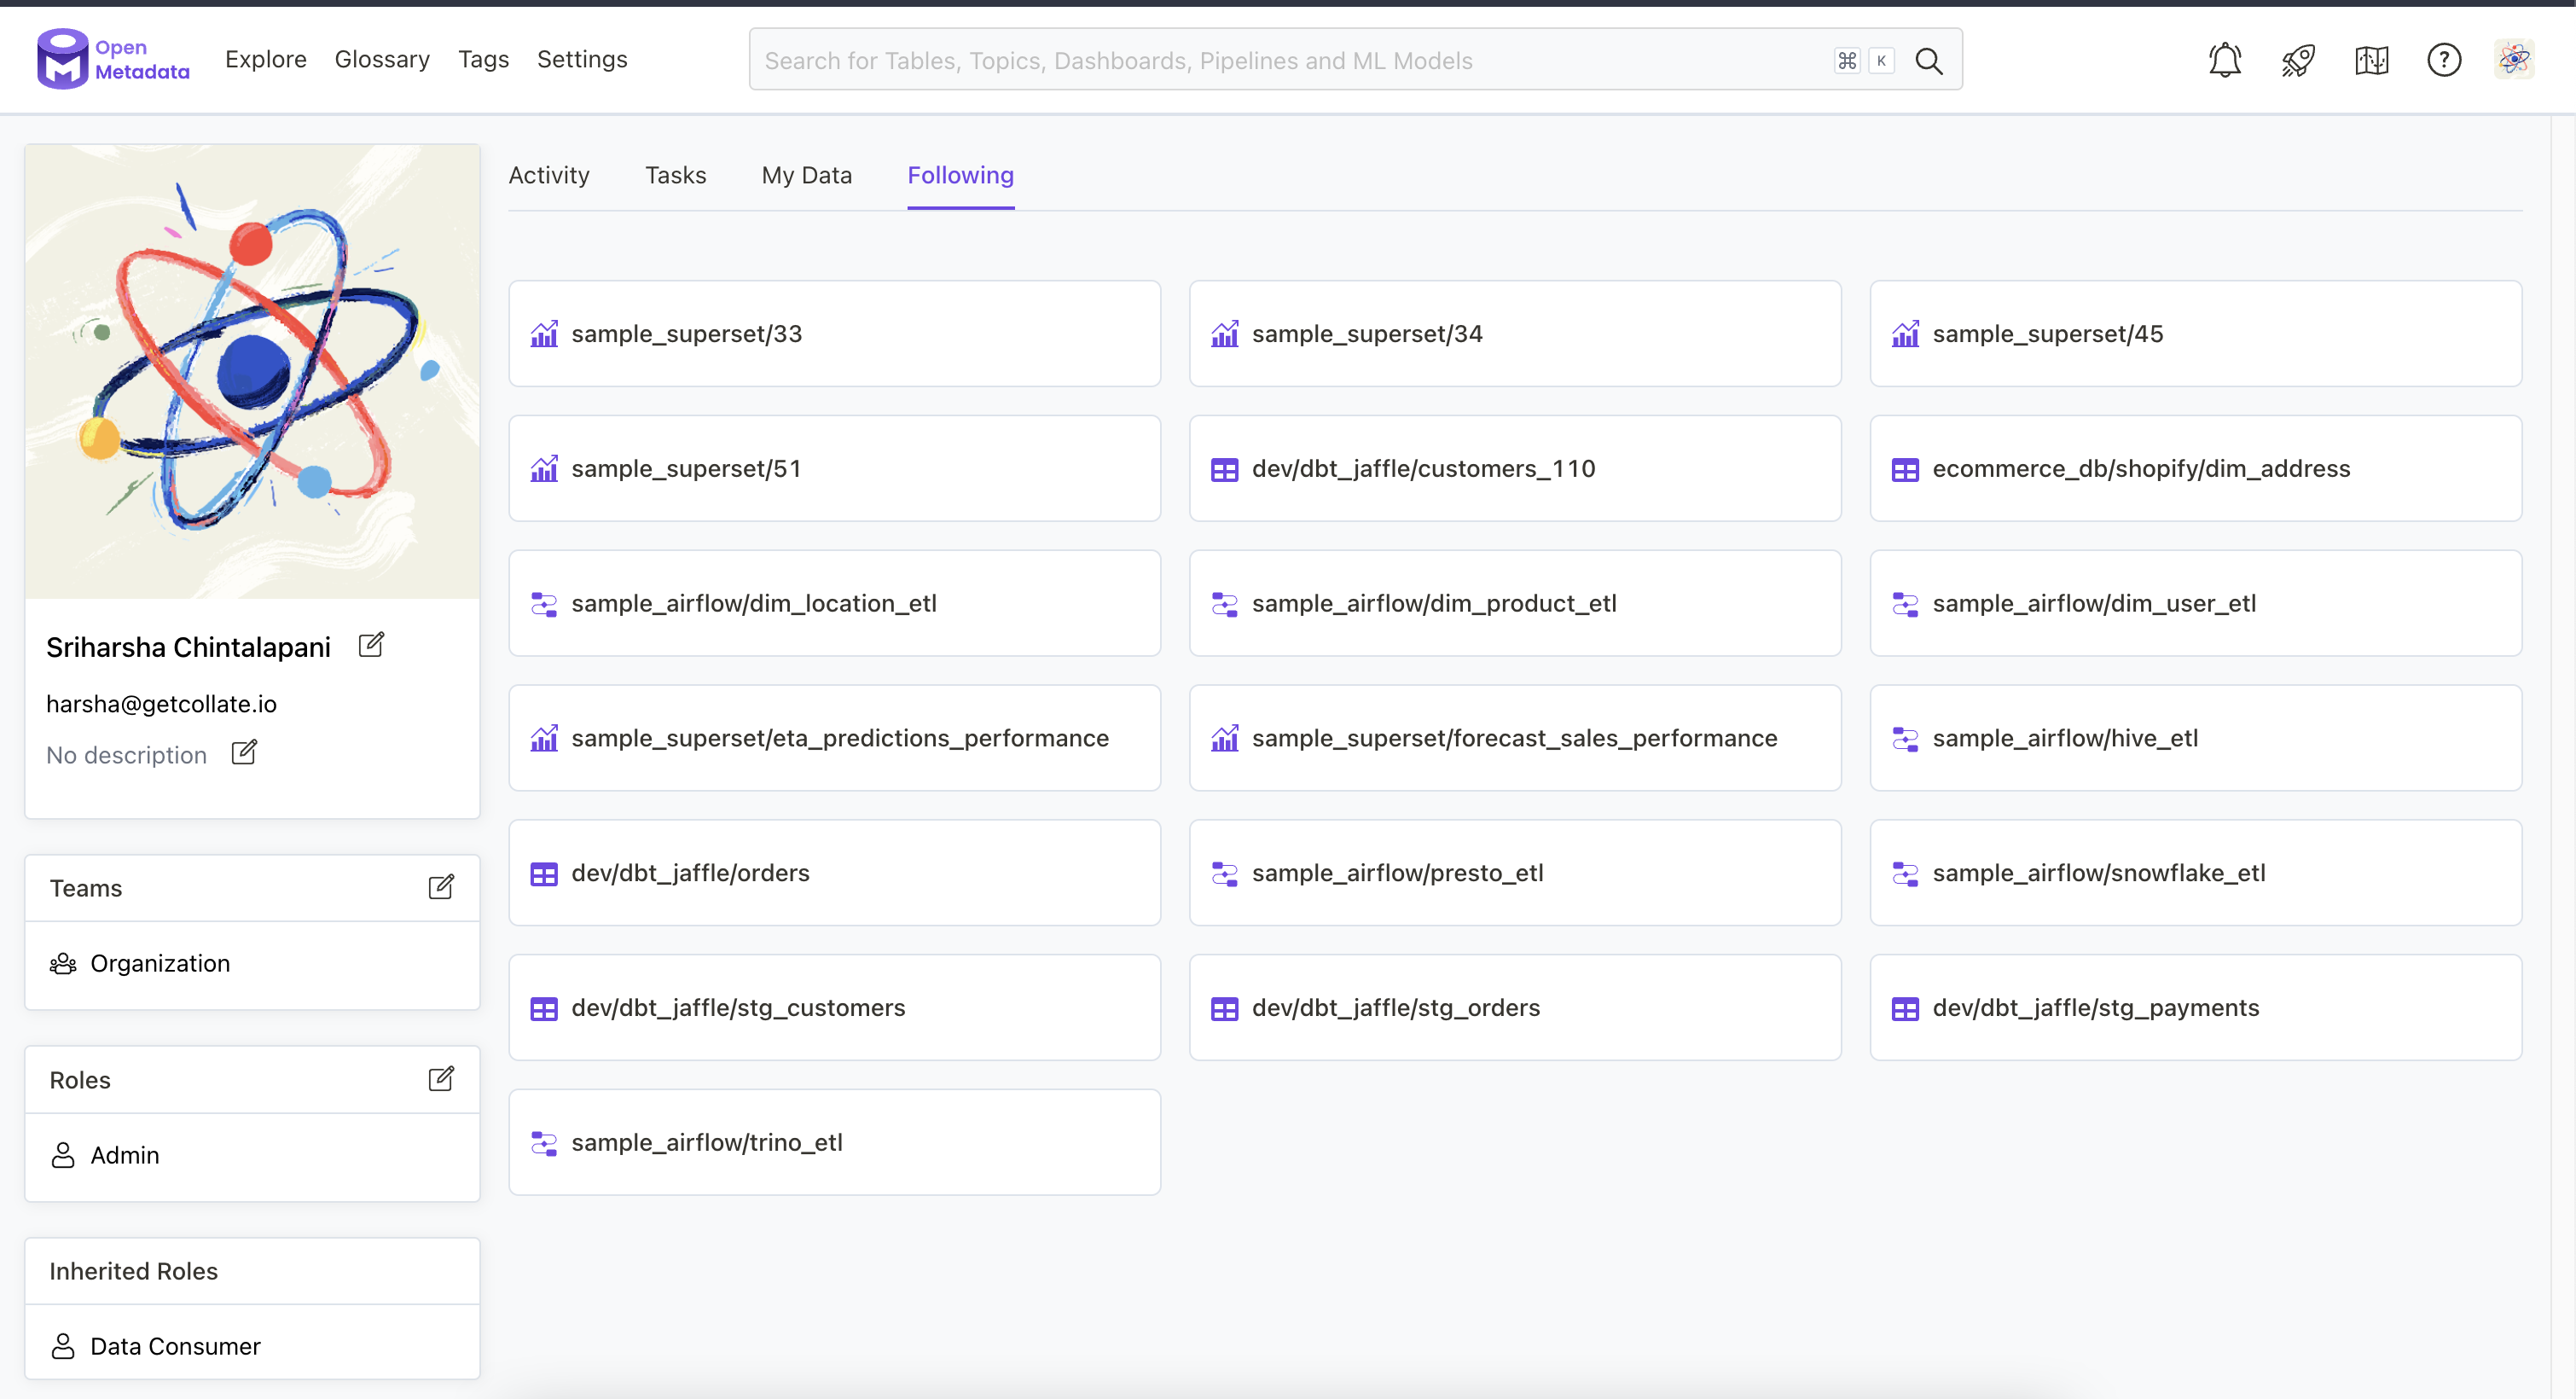The width and height of the screenshot is (2576, 1399).
Task: Open sample_airflow/hive_etl pipeline card
Action: 2195,738
